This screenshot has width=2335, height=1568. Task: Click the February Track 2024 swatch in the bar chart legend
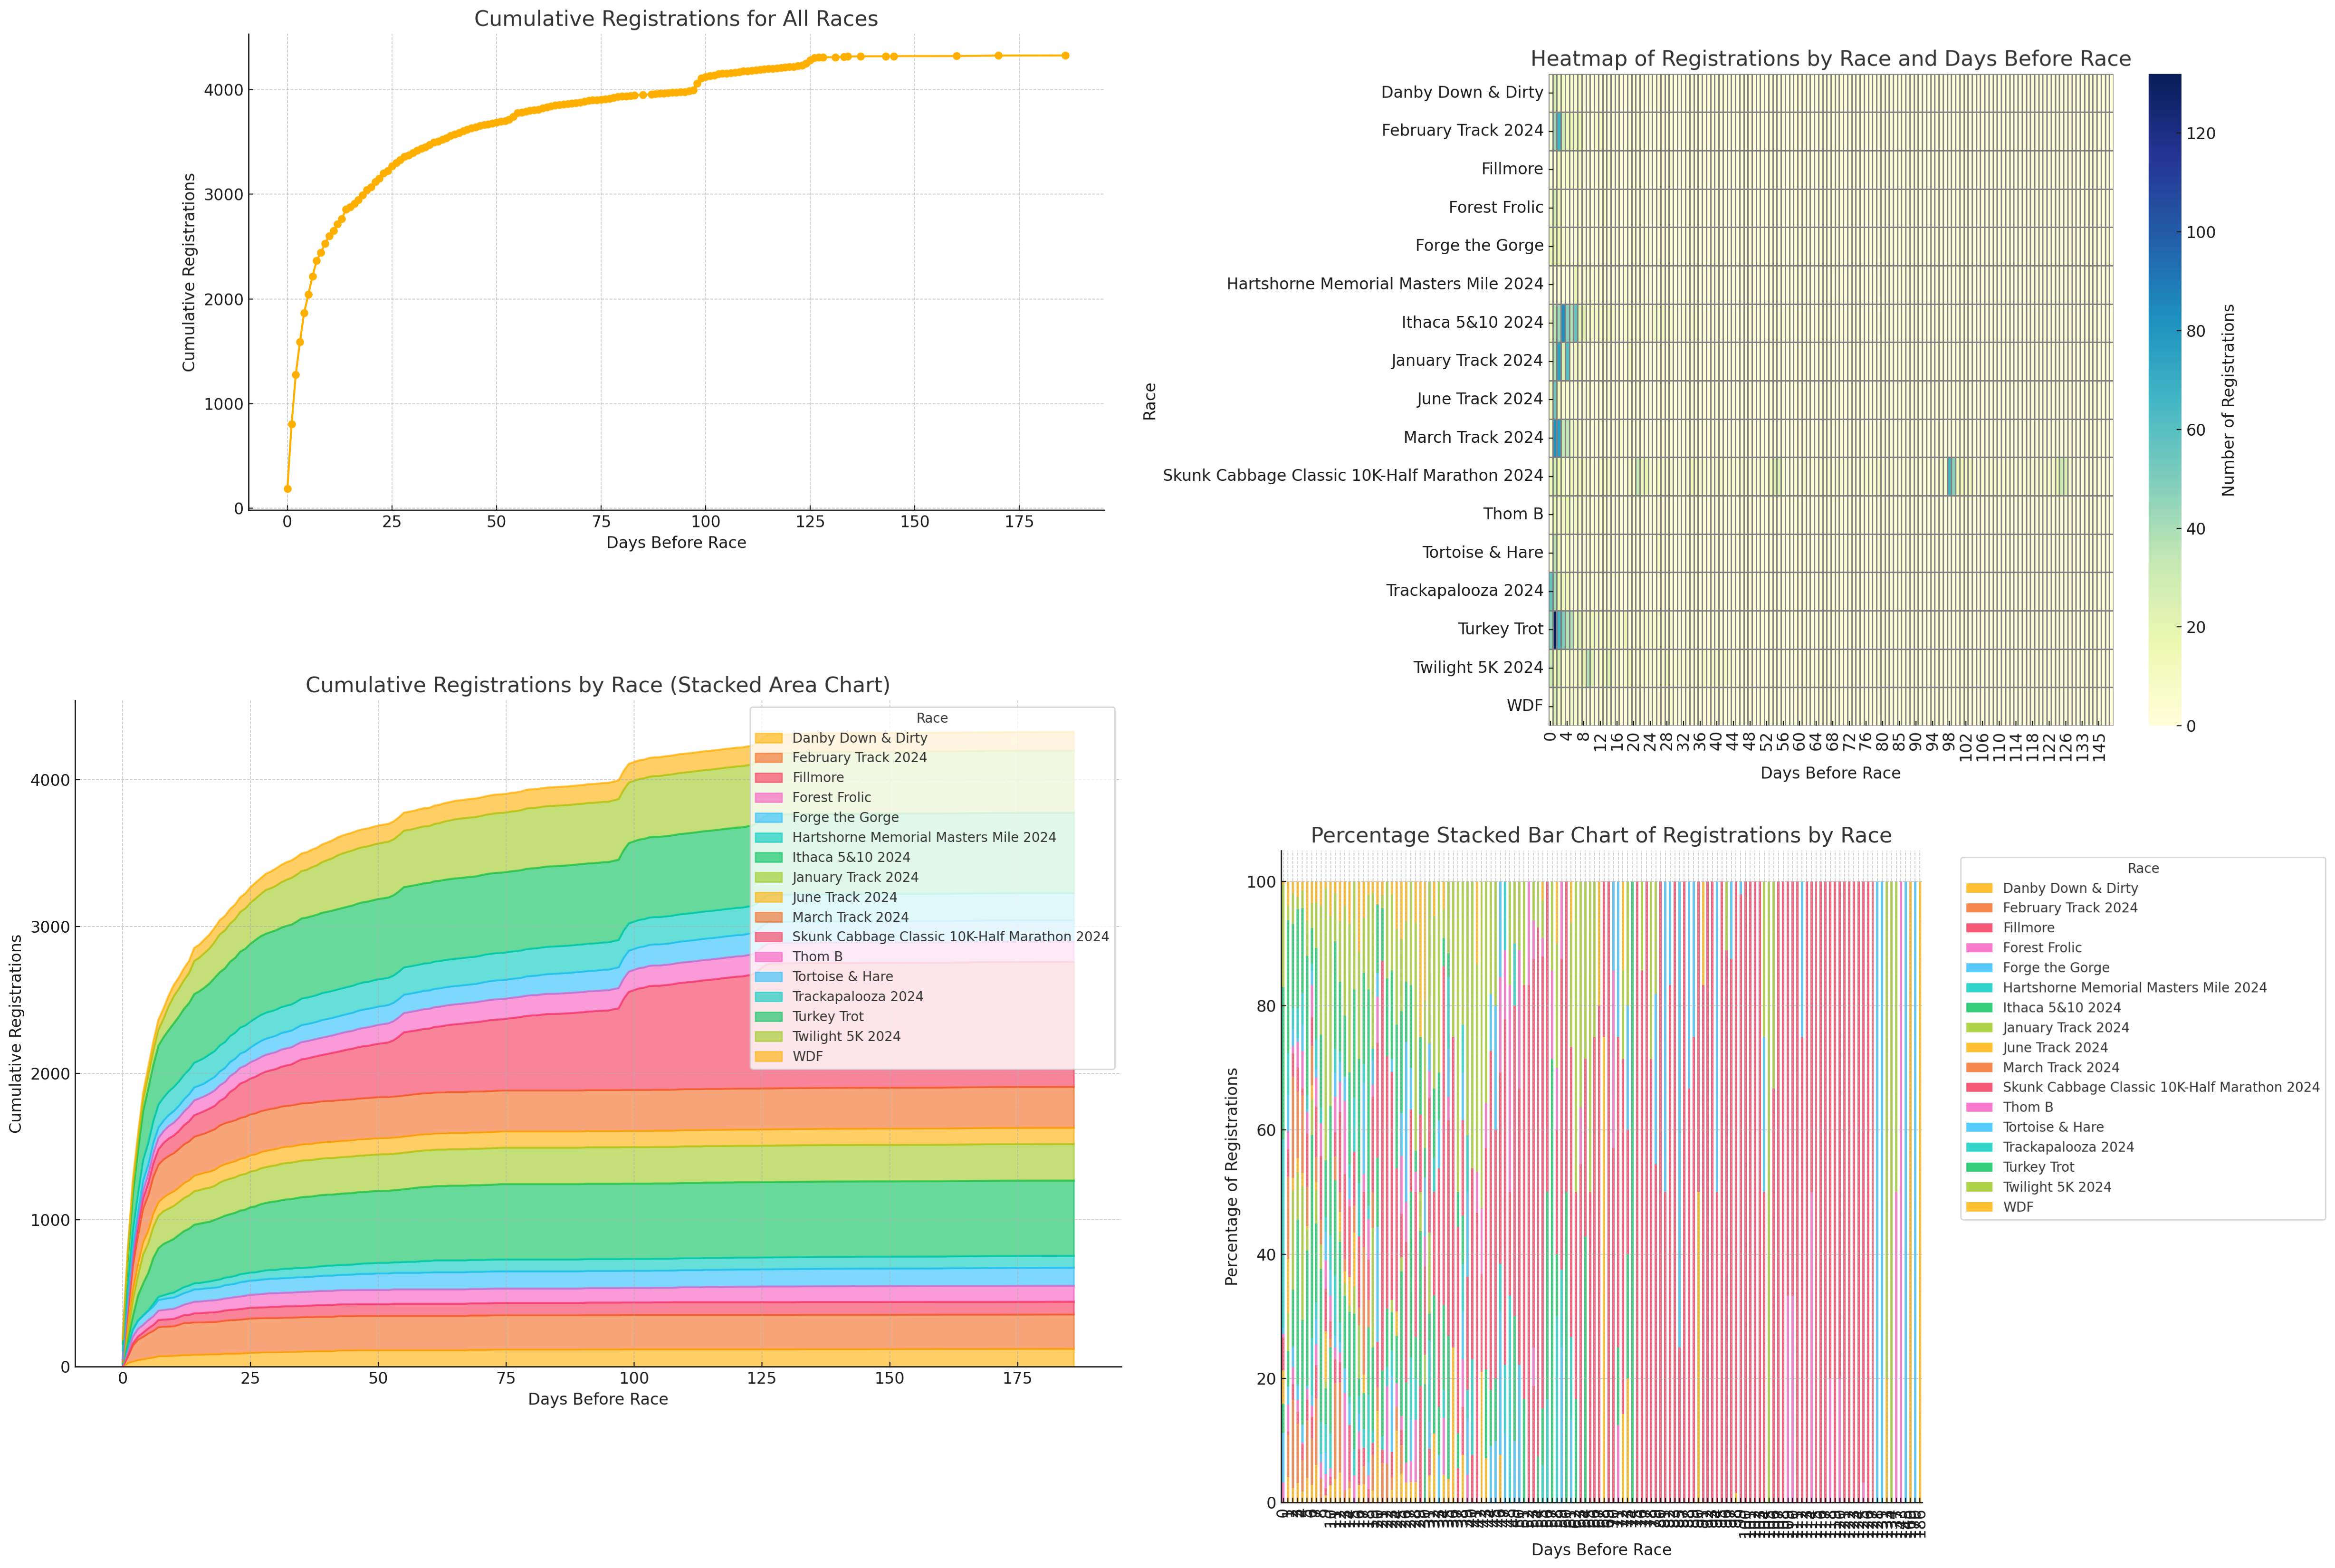1979,908
